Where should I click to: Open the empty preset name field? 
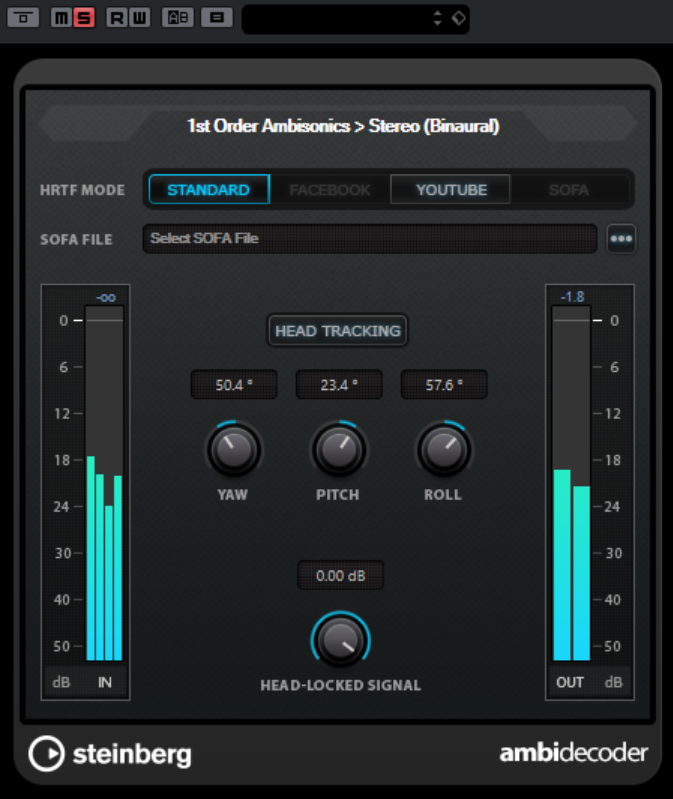(x=335, y=18)
